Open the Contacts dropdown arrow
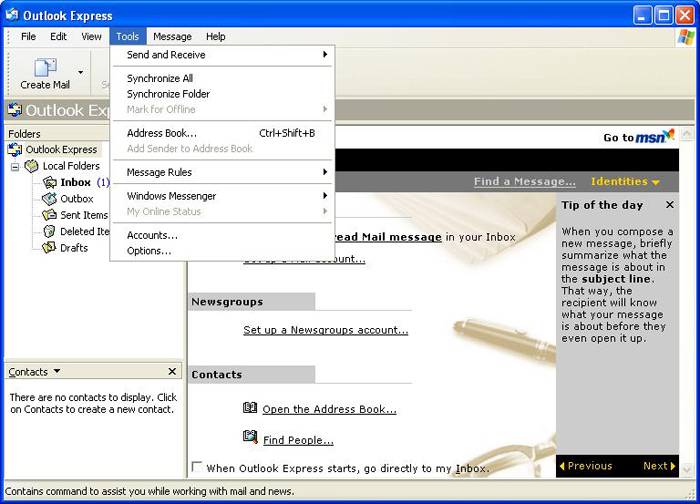Screen dimensions: 700x504 tap(57, 371)
